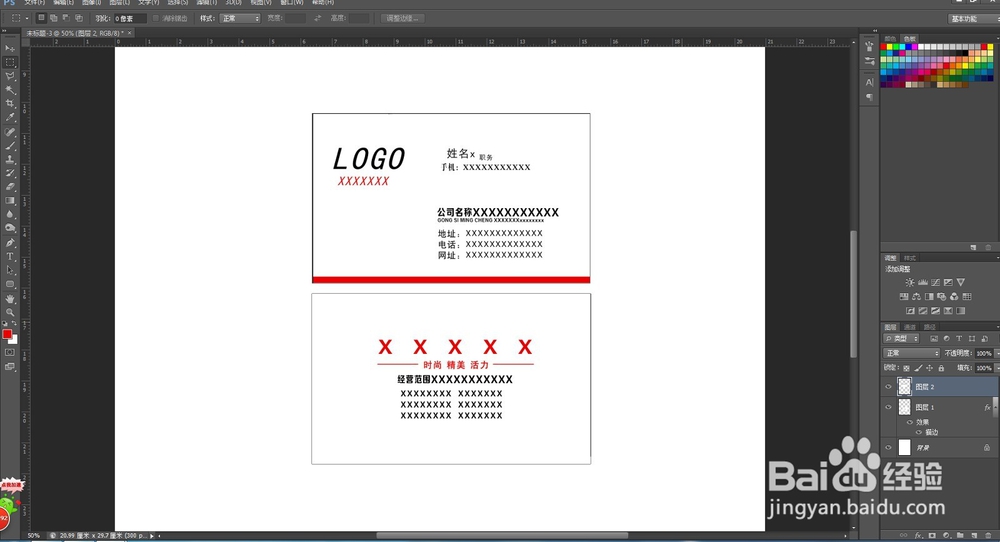Open the 编辑(E) menu
The image size is (1000, 542).
pos(63,3)
